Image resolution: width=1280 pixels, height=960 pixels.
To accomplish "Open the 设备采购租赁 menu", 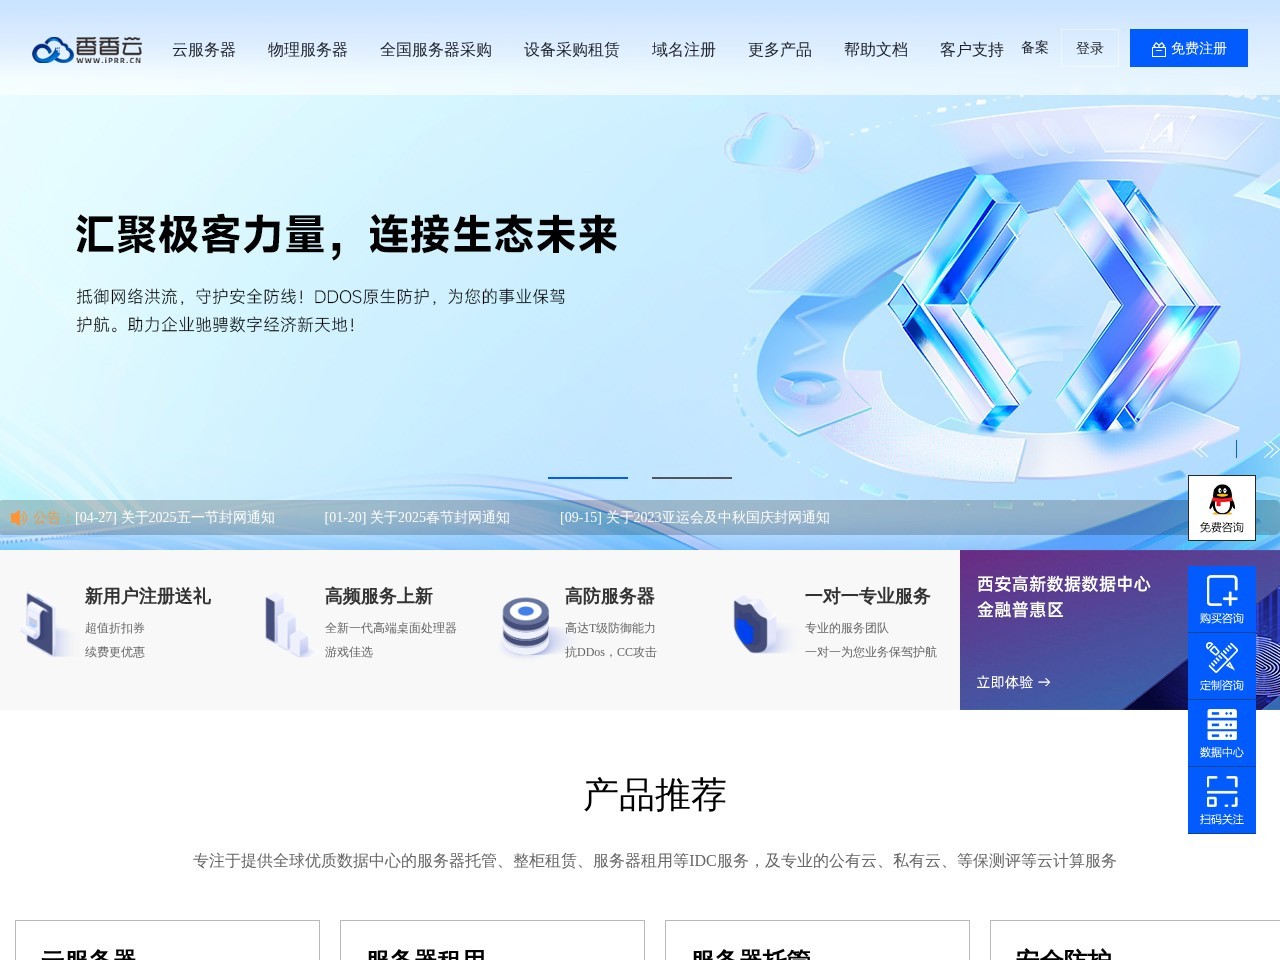I will pos(572,49).
